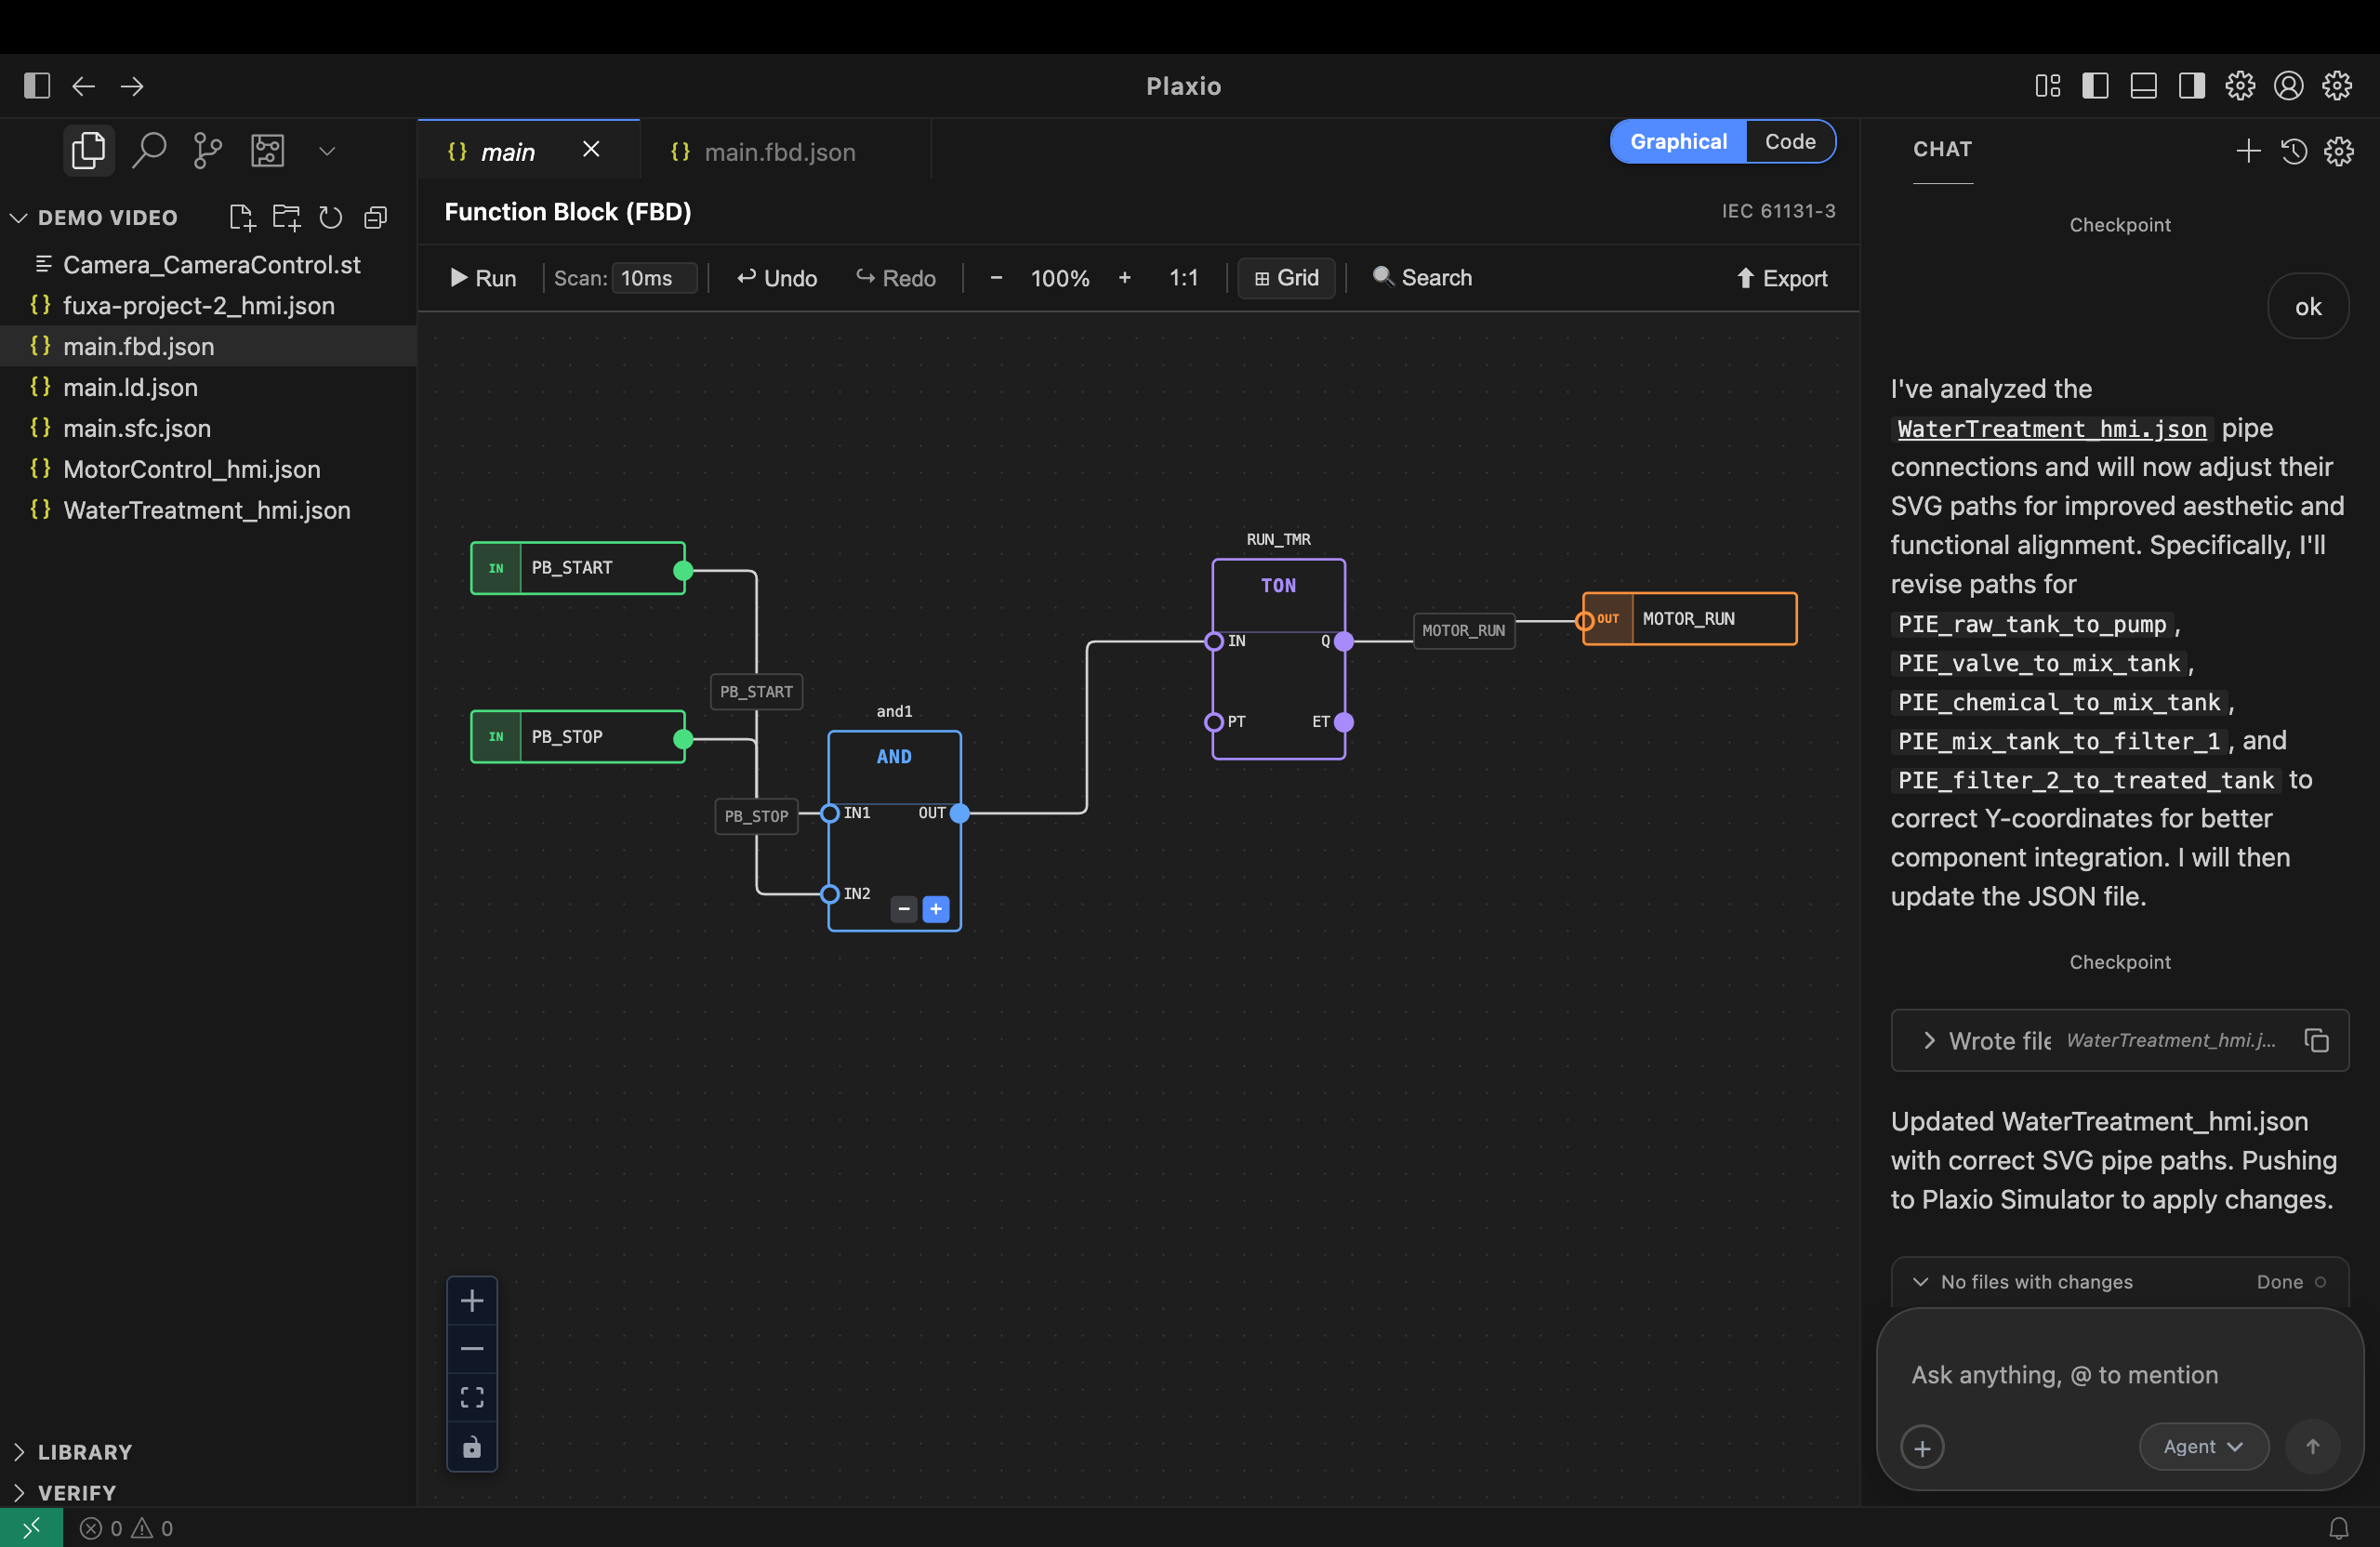Copy the Wrote file entry

pos(2316,1040)
